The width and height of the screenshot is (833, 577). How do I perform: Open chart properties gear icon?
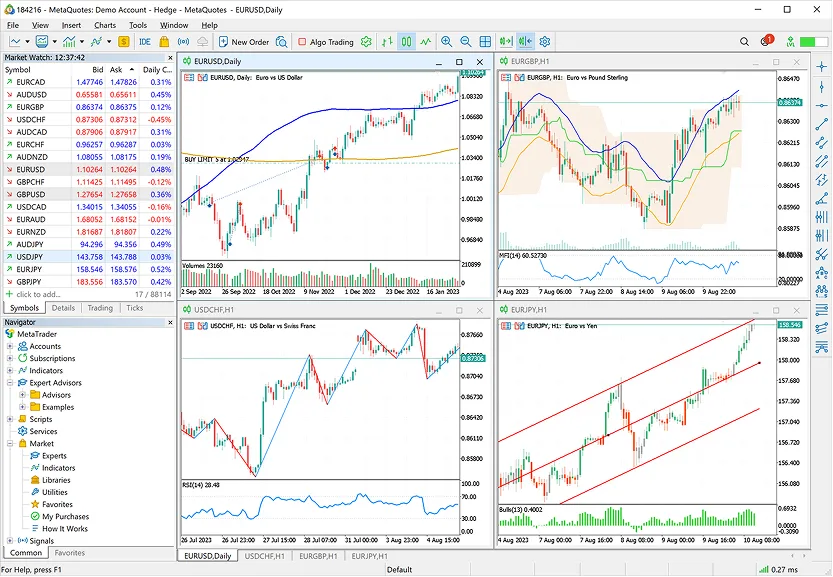[x=545, y=41]
